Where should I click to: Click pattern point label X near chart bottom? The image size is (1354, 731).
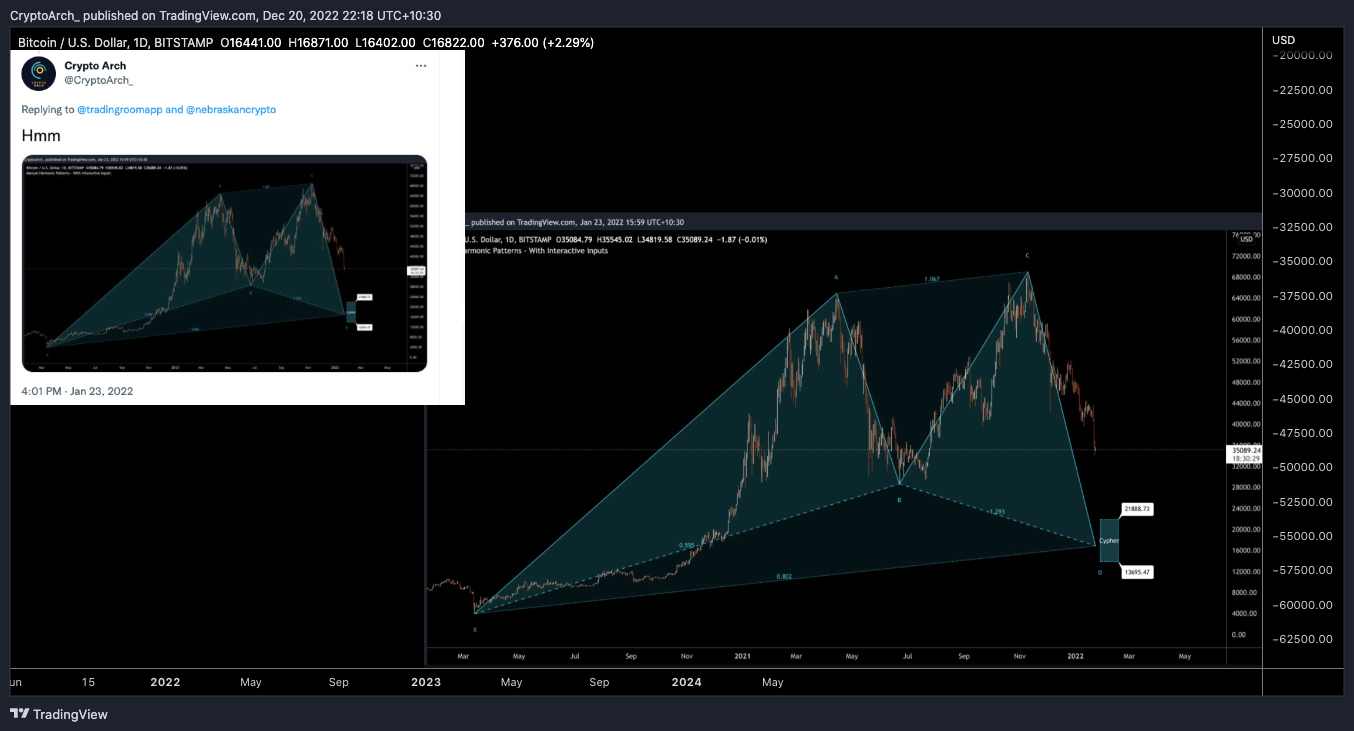[x=475, y=630]
